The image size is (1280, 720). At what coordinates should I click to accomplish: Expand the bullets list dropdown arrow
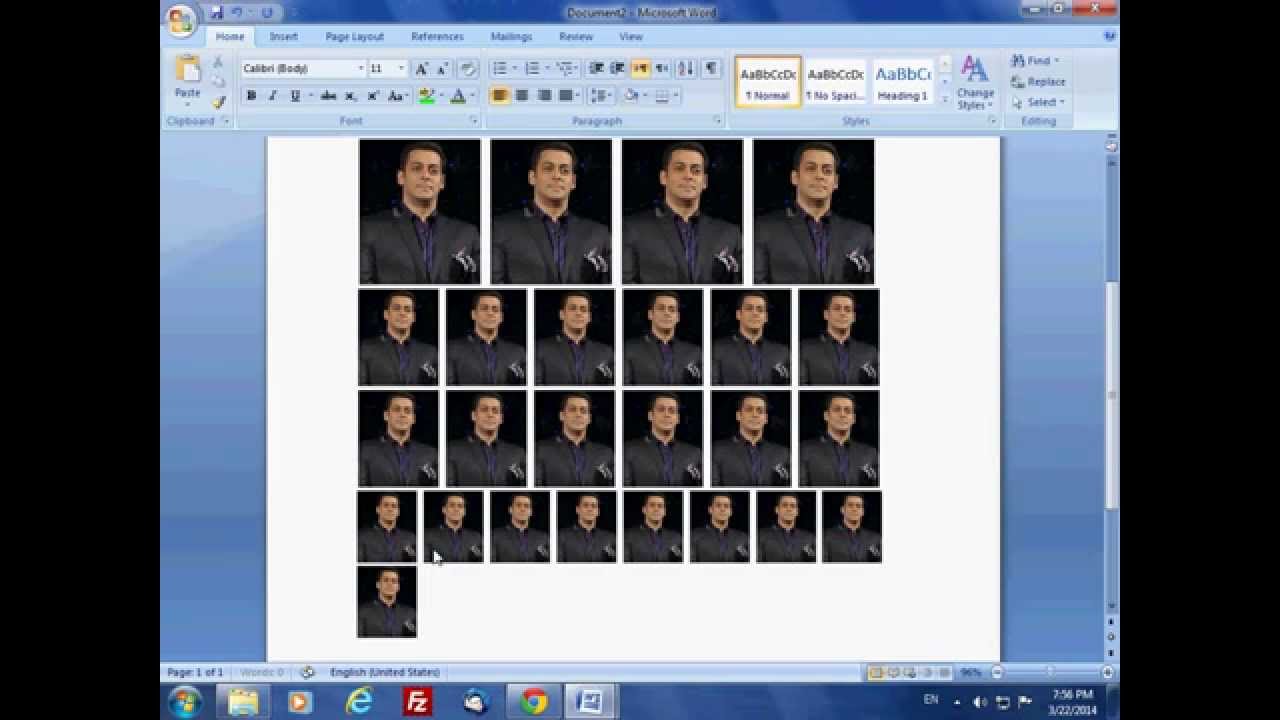514,68
